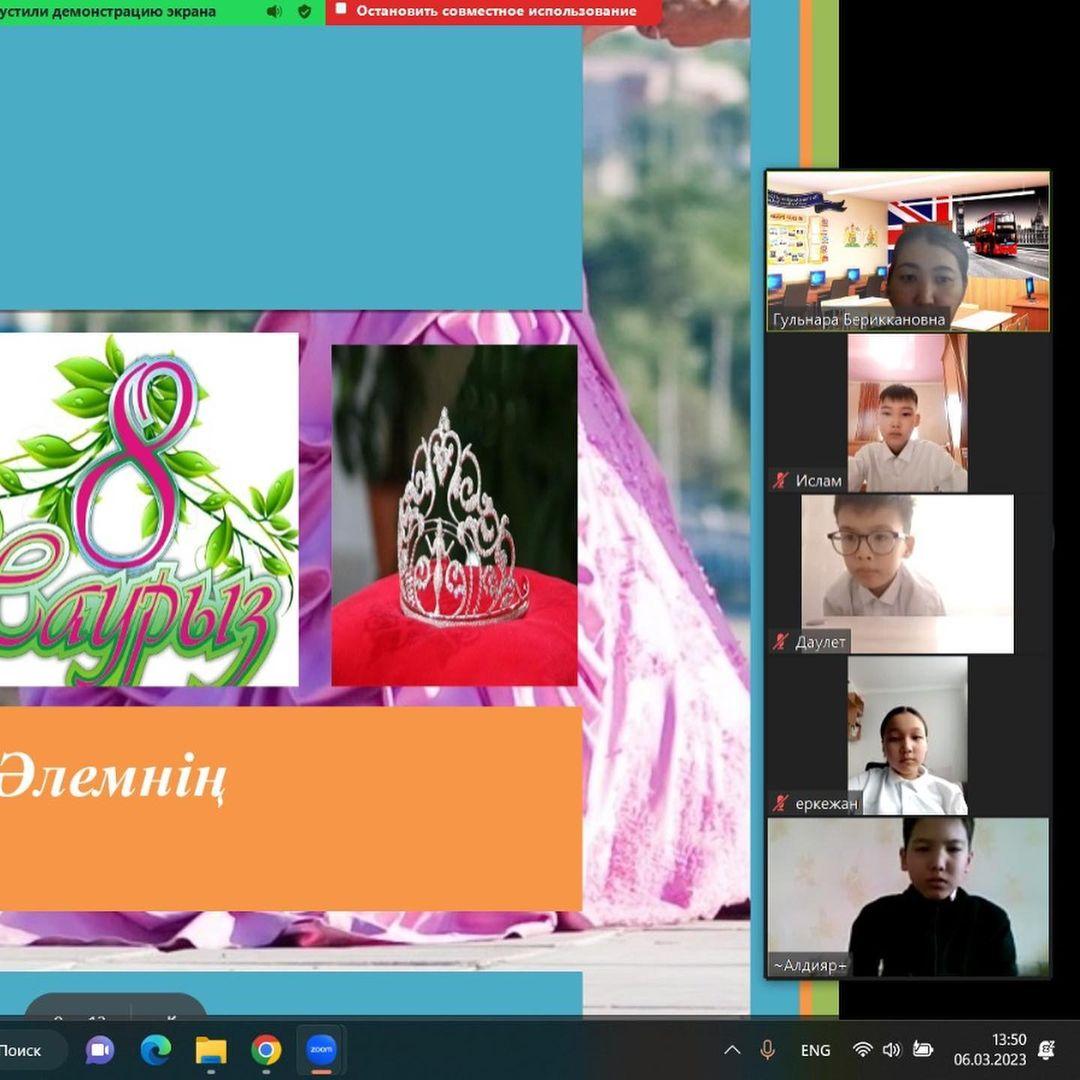1080x1080 pixels.
Task: Open the purple video chat icon on the taskbar
Action: point(100,1050)
